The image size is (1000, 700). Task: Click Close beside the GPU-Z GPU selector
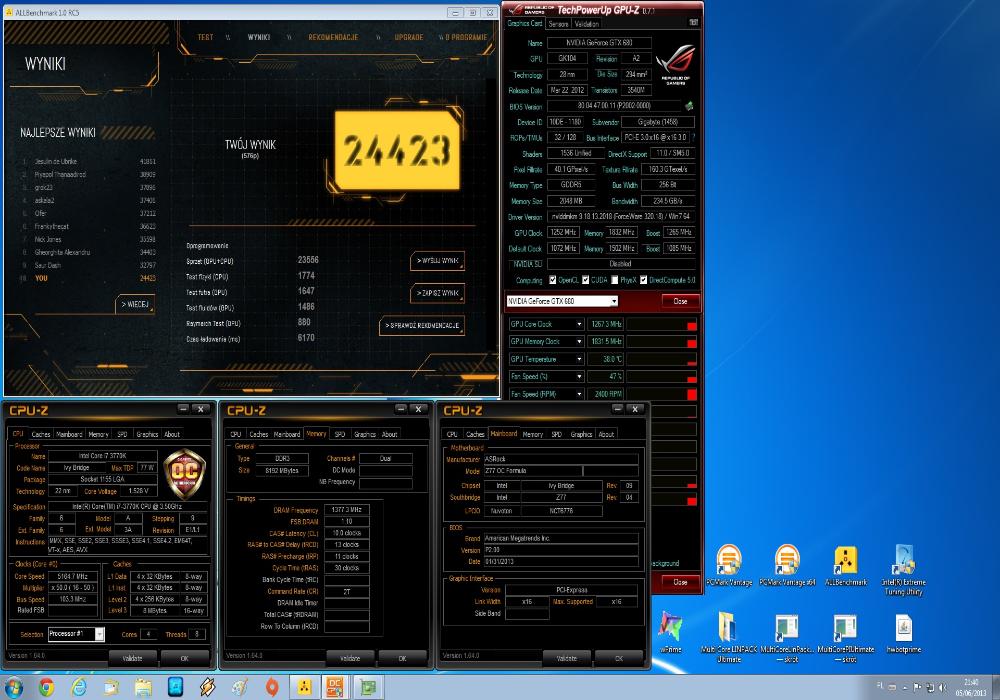point(680,301)
